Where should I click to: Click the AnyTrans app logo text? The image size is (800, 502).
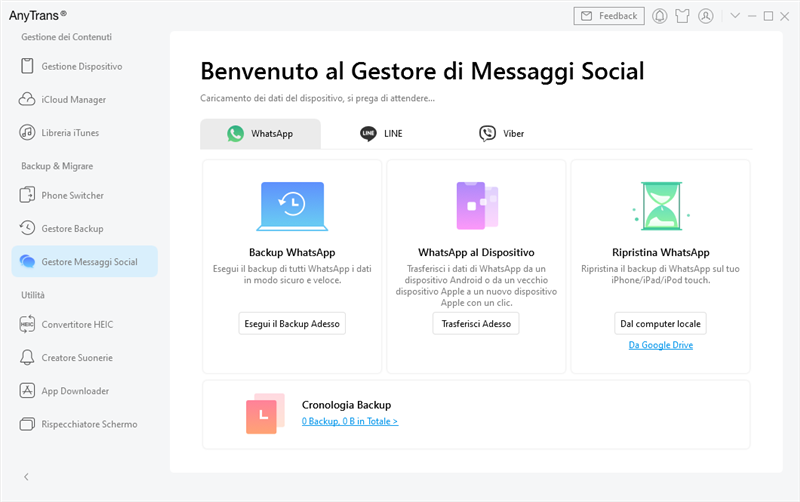pyautogui.click(x=38, y=15)
